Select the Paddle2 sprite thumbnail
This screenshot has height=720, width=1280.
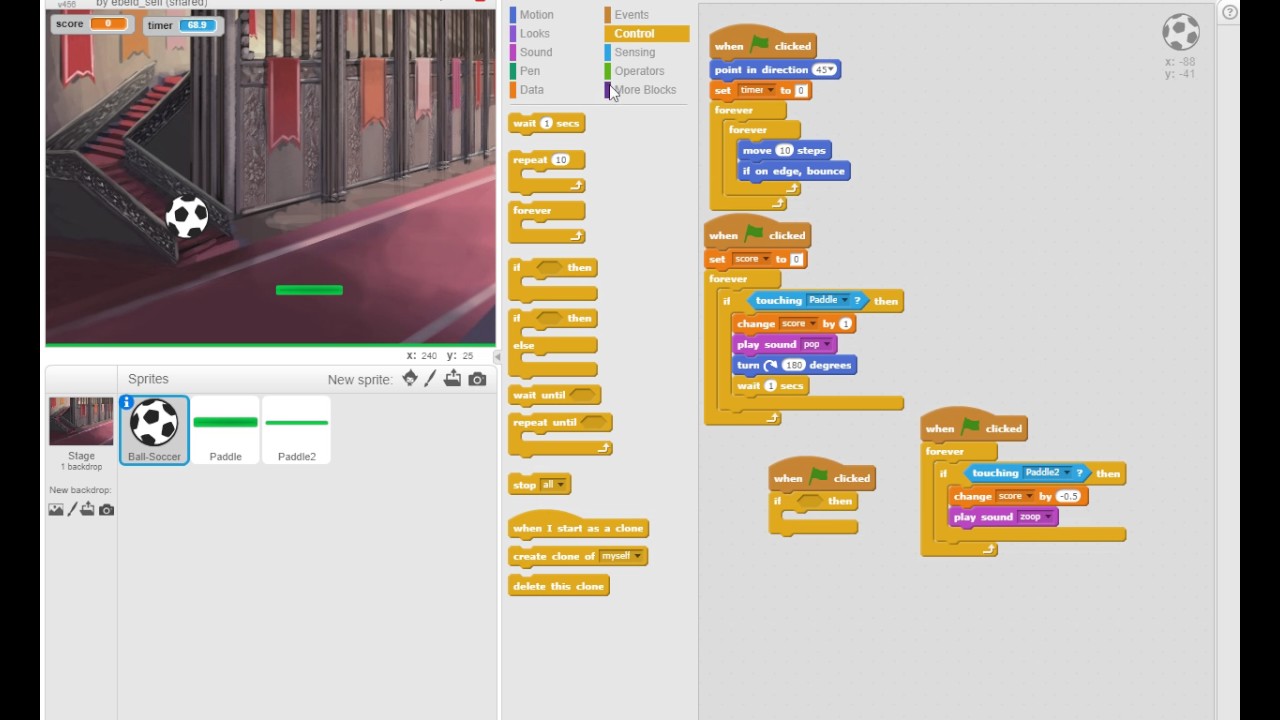point(296,430)
